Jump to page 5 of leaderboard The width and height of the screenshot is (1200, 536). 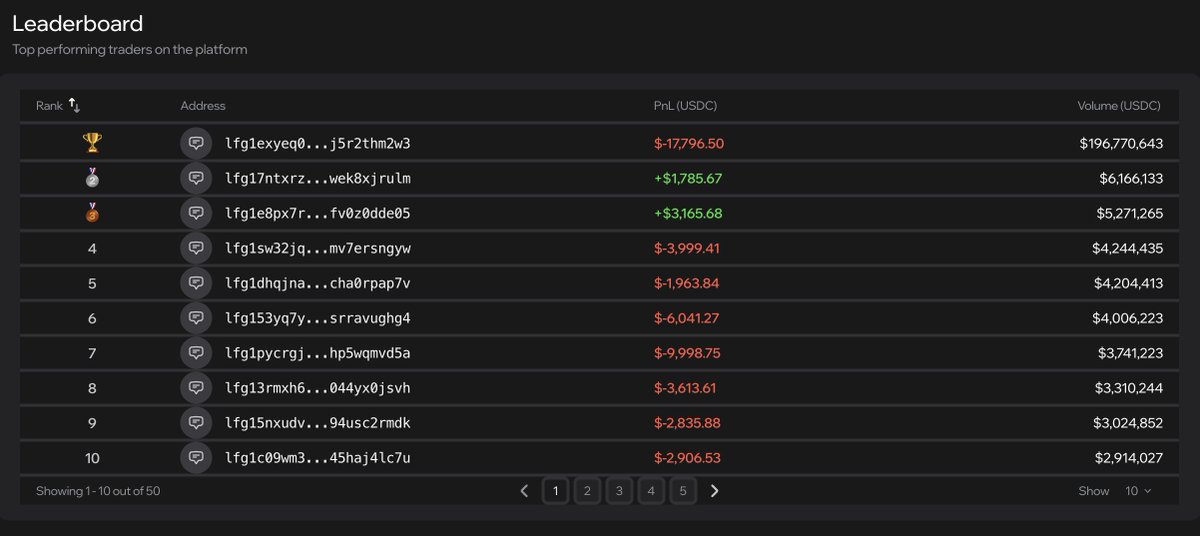pos(683,491)
